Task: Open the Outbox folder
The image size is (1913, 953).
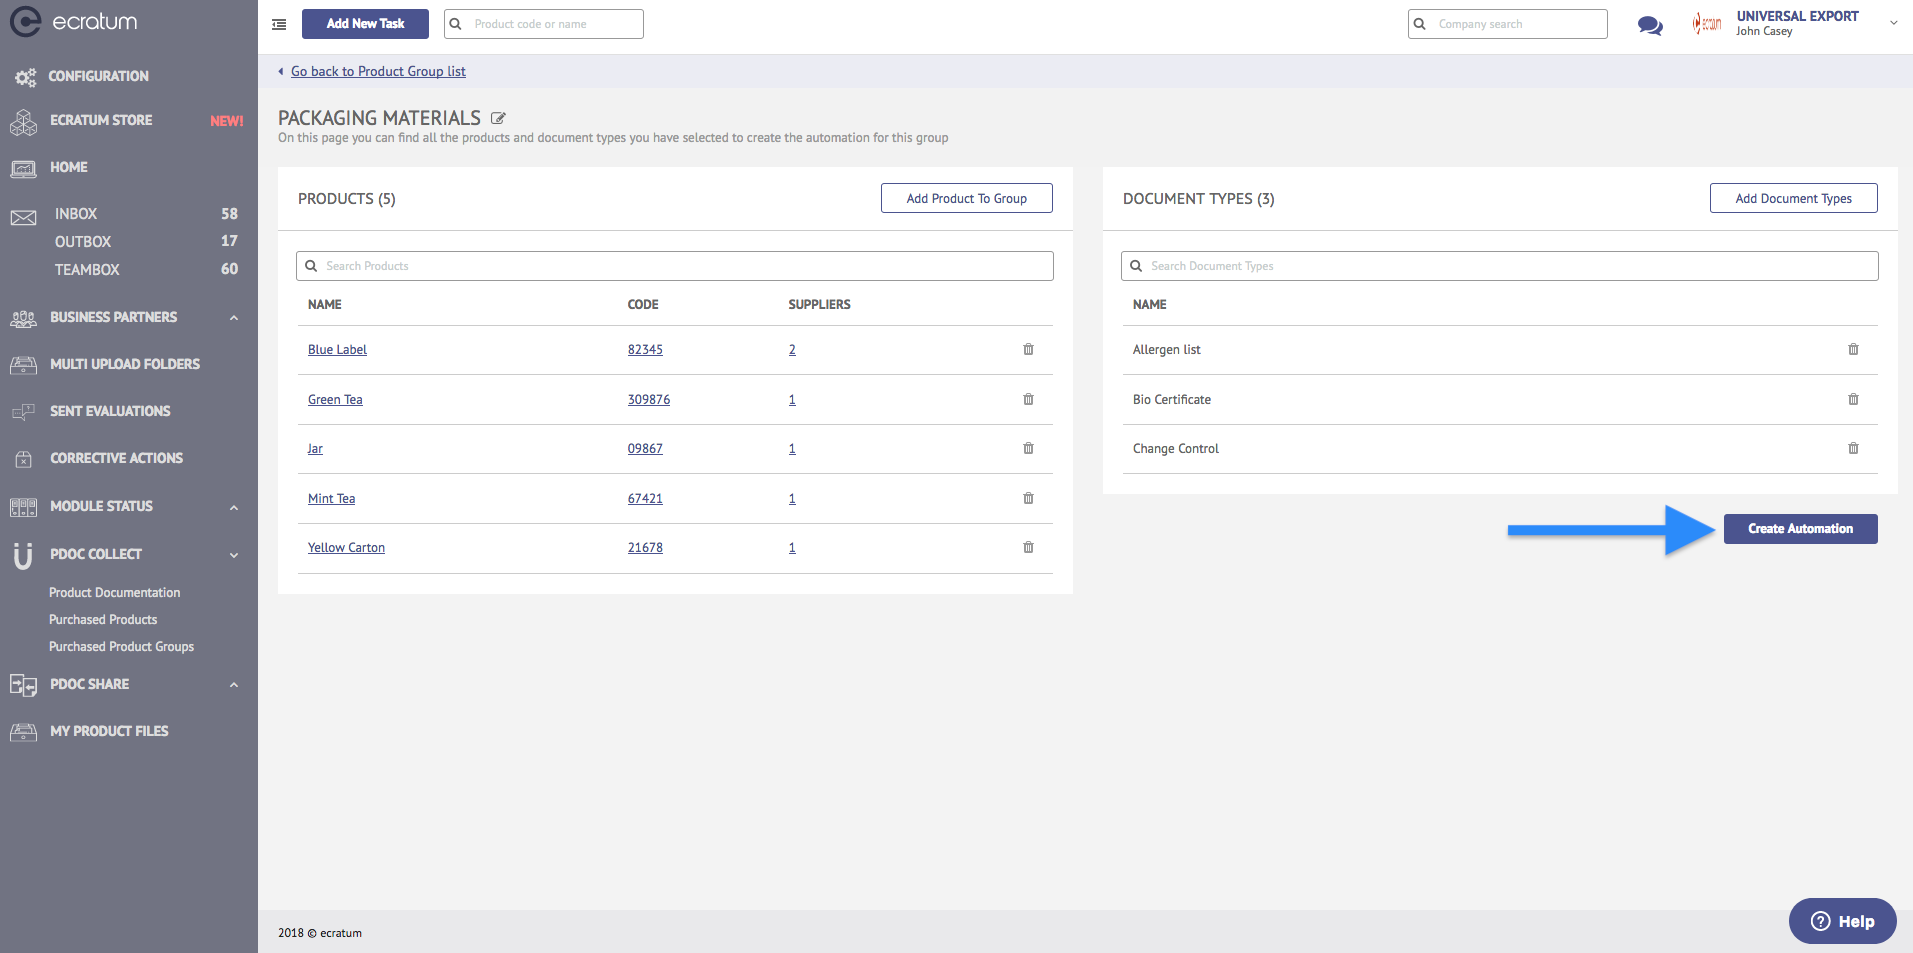Action: click(83, 242)
